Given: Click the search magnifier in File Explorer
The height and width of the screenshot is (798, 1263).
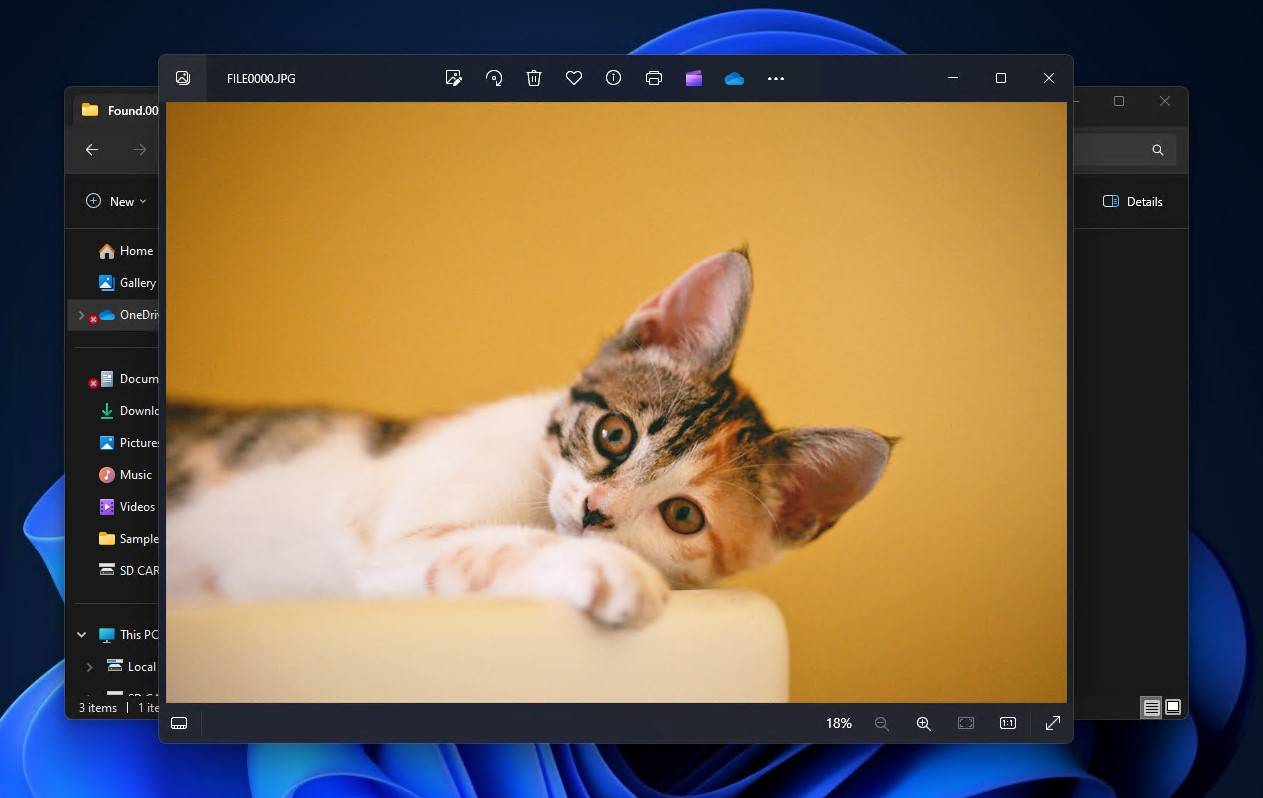Looking at the screenshot, I should click(1158, 150).
